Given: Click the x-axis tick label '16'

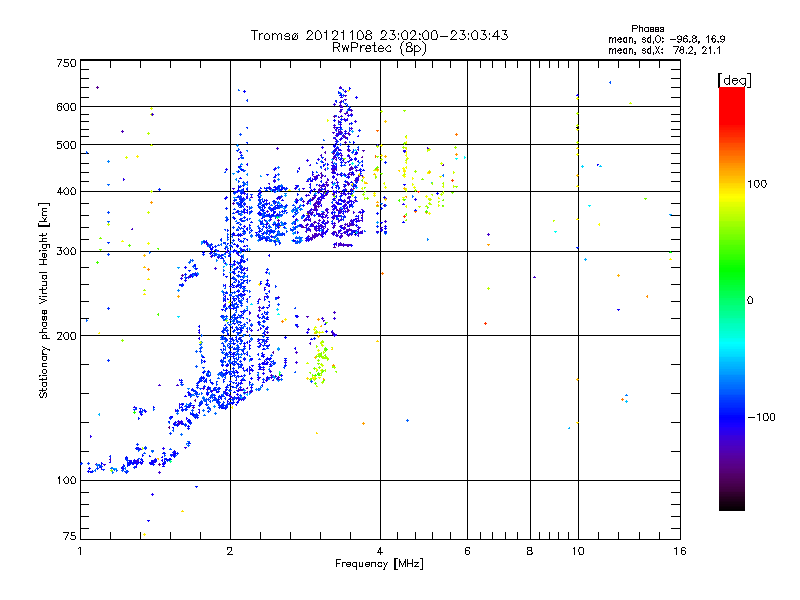Looking at the screenshot, I should (x=680, y=551).
